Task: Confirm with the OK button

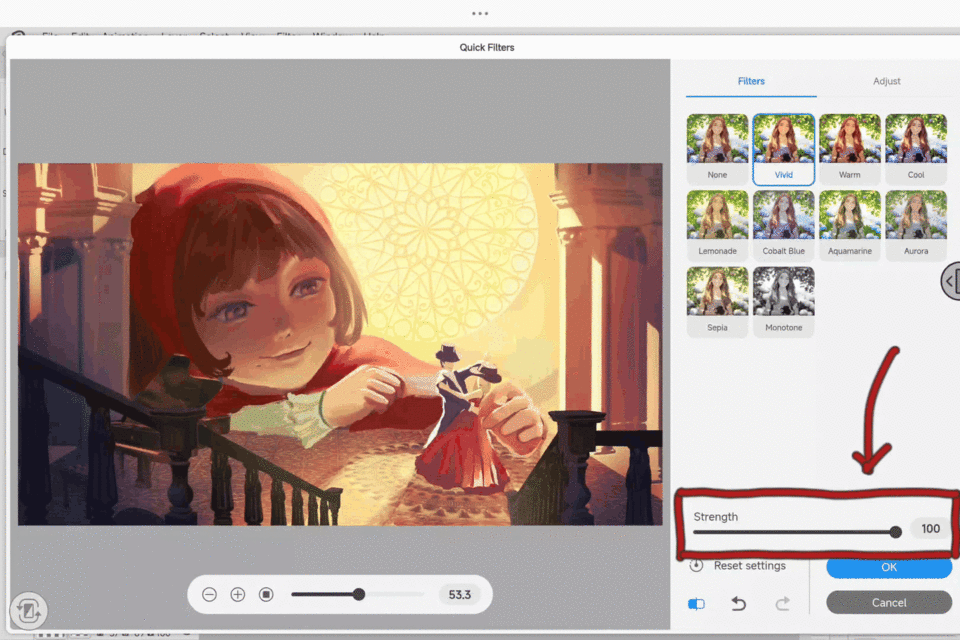Action: (x=889, y=568)
